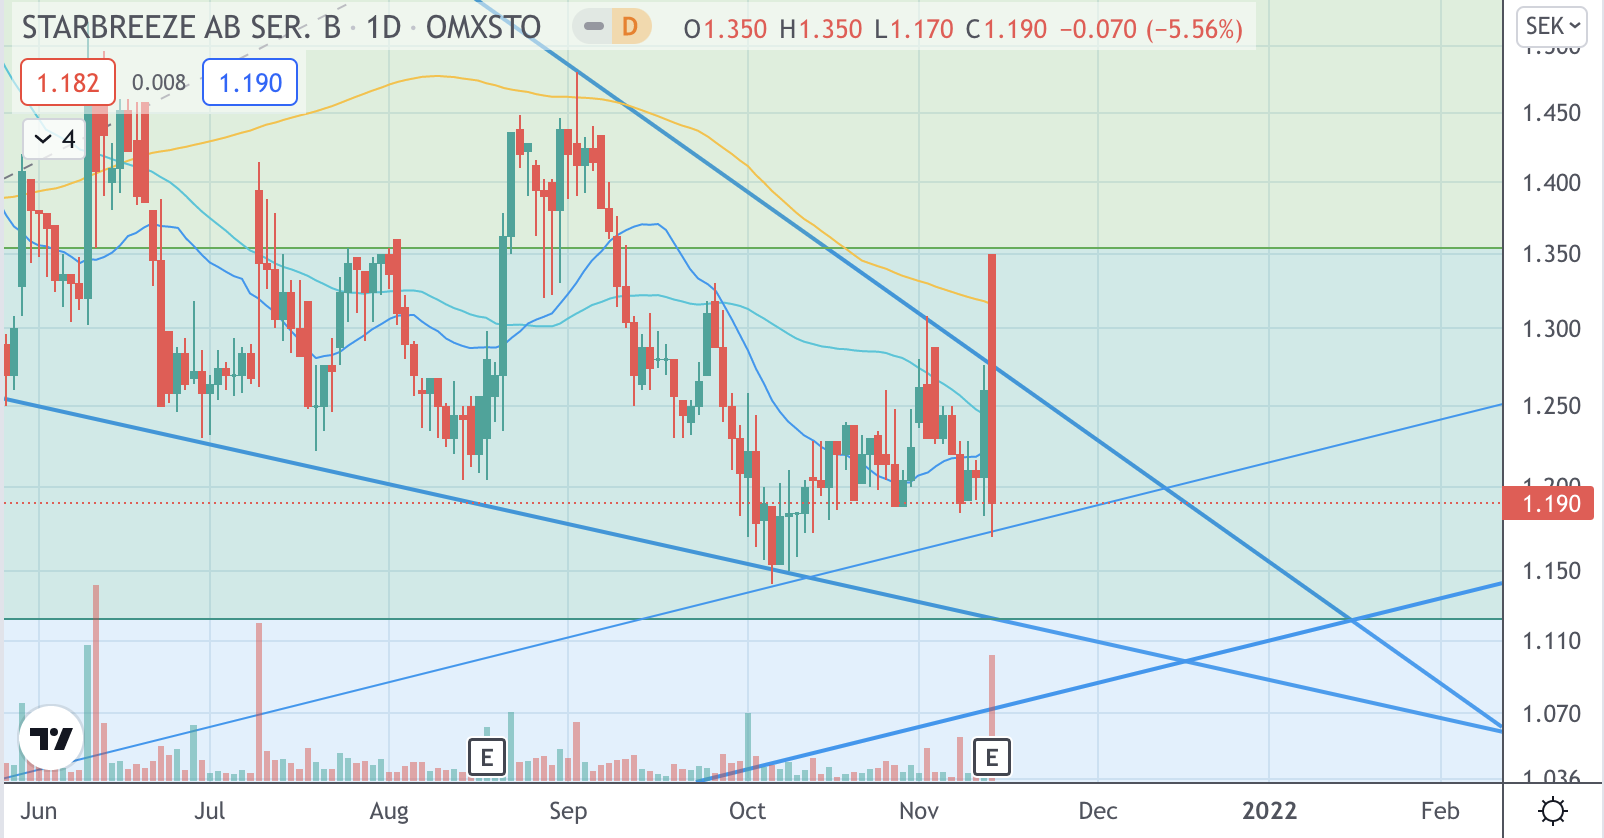
Task: Click the buy price 1.190 button
Action: tap(250, 83)
